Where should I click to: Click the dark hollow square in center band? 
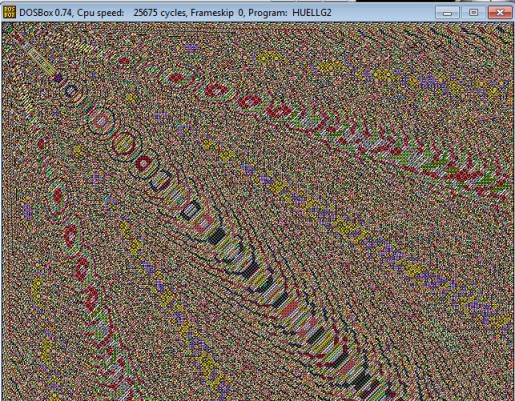(191, 211)
